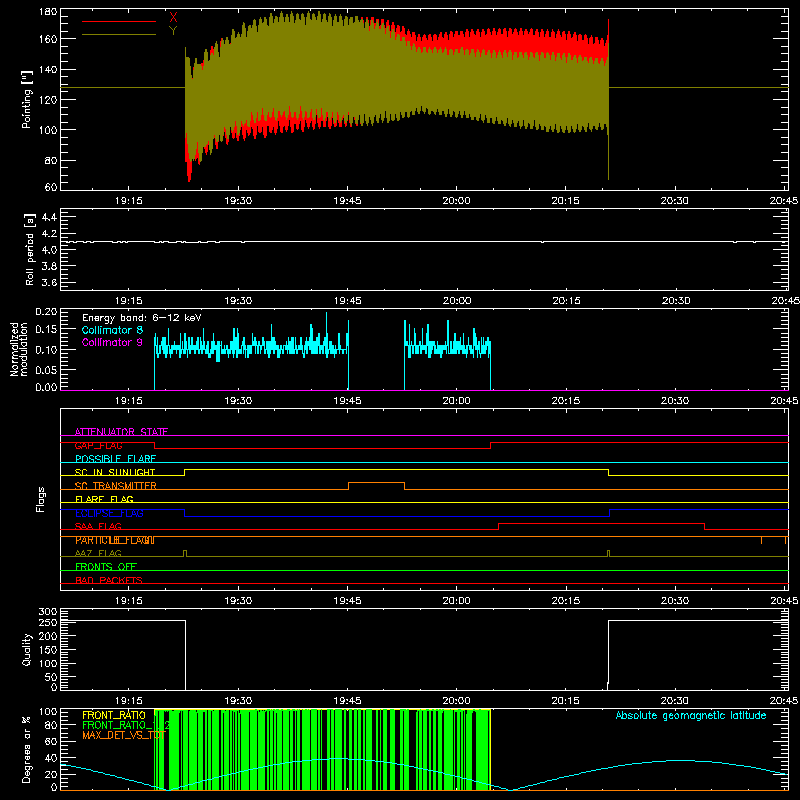Select the FLARE_FLAG label

coord(104,499)
